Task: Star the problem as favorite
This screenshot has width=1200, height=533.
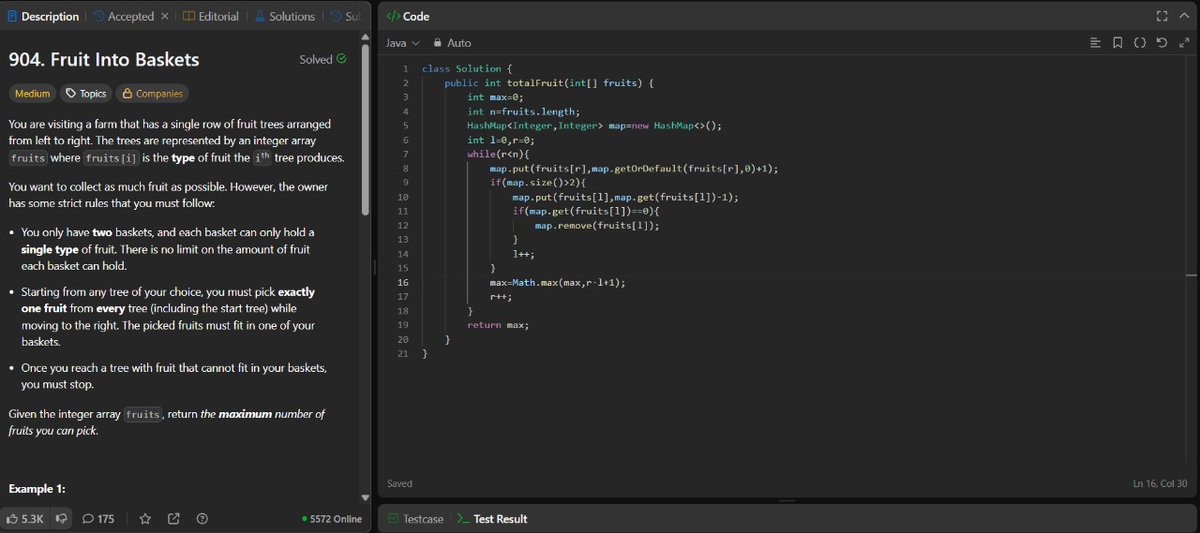Action: click(x=145, y=519)
